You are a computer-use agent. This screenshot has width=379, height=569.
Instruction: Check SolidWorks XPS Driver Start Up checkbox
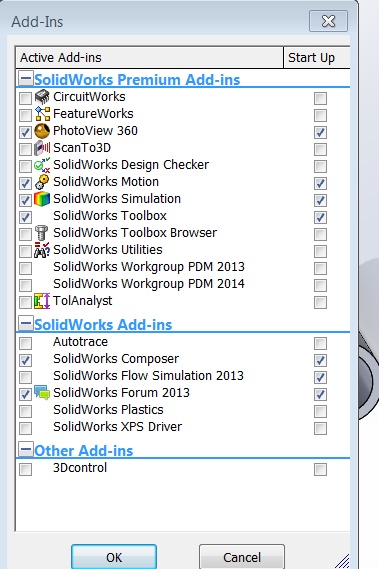point(320,429)
